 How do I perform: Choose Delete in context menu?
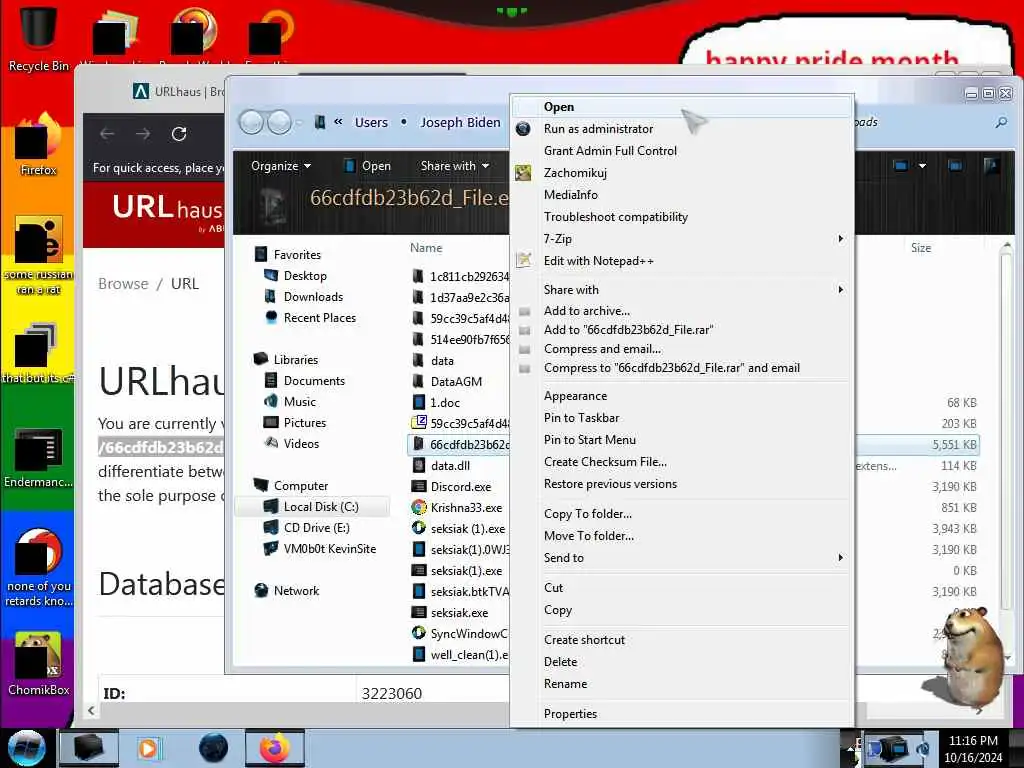(x=682, y=662)
